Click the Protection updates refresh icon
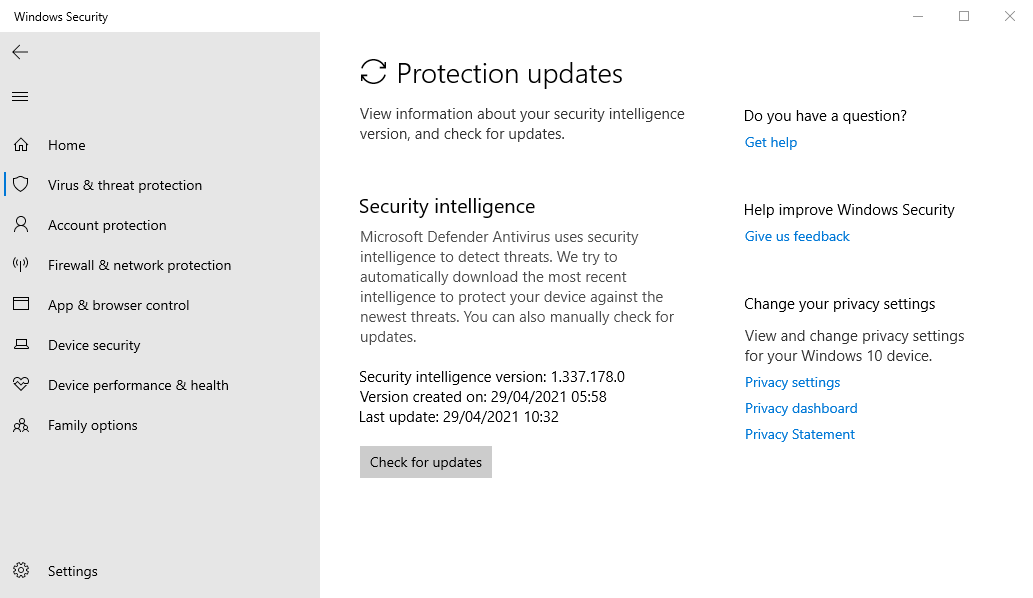The width and height of the screenshot is (1033, 598). 372,73
